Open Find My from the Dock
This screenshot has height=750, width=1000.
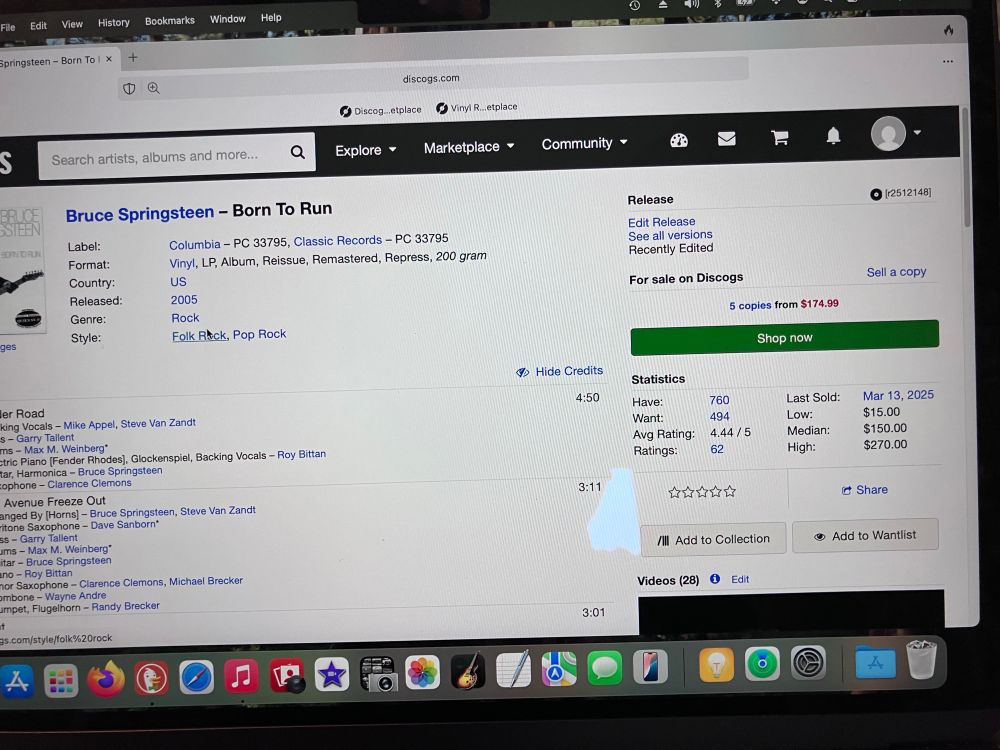tap(762, 664)
